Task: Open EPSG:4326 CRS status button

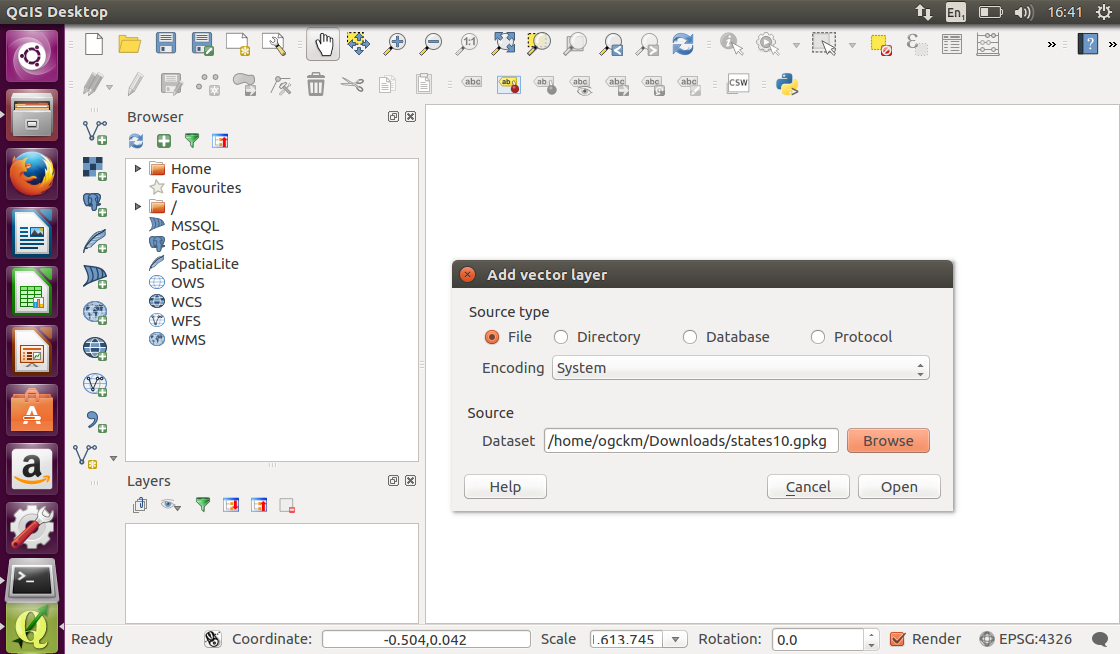Action: pos(1026,639)
